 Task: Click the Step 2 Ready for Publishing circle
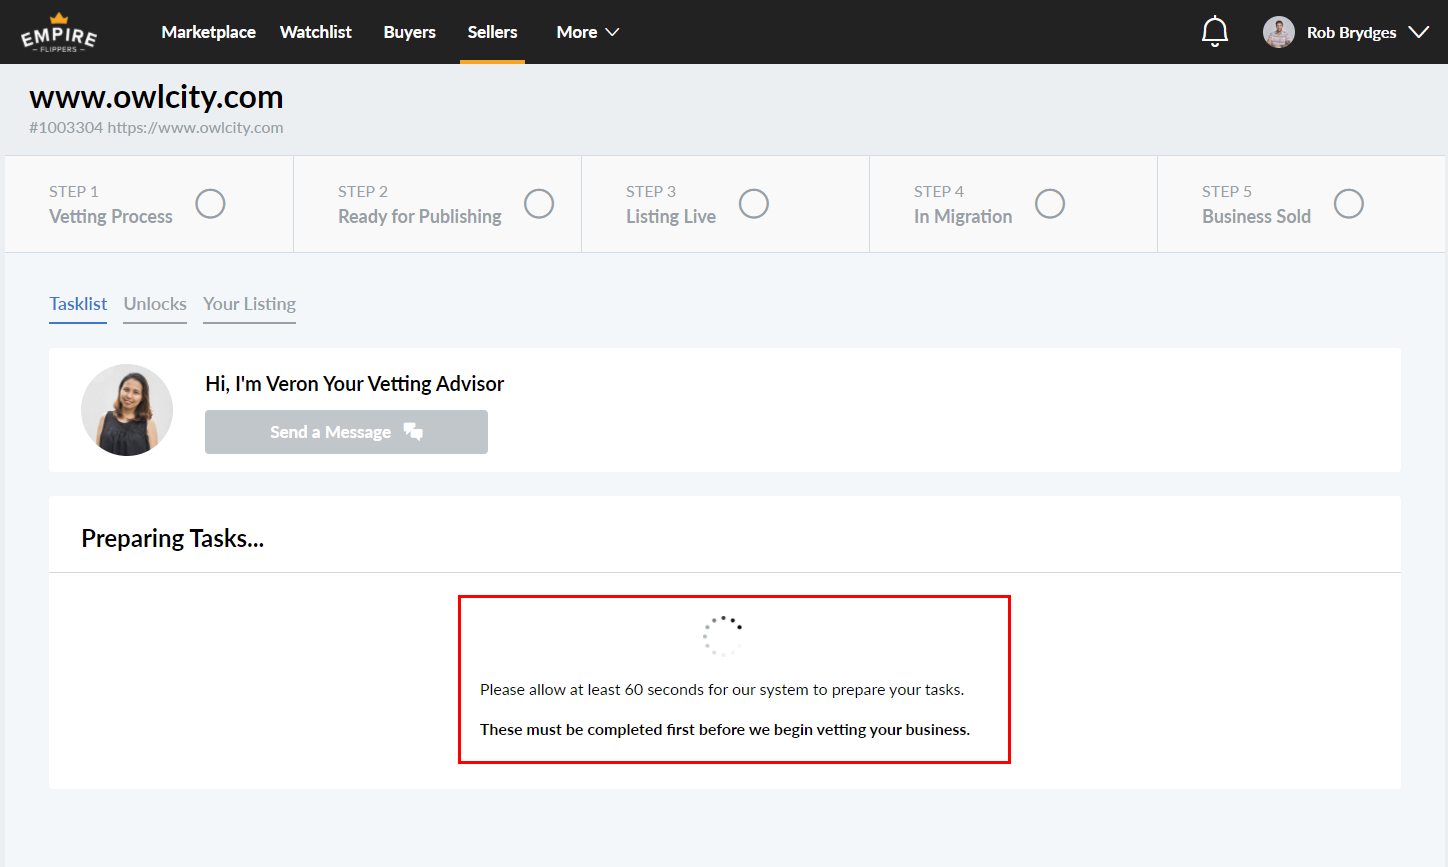point(539,204)
